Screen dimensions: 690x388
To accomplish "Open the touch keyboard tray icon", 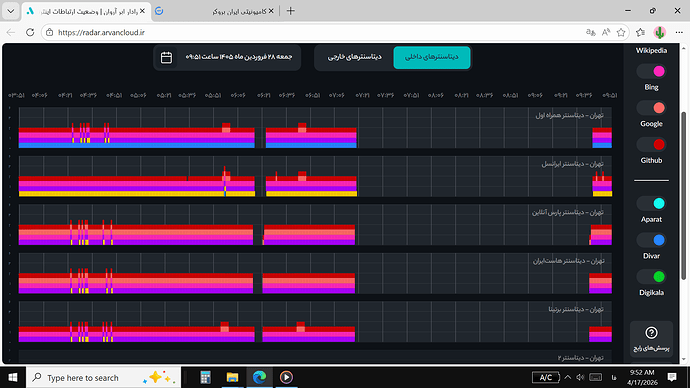I will point(595,377).
